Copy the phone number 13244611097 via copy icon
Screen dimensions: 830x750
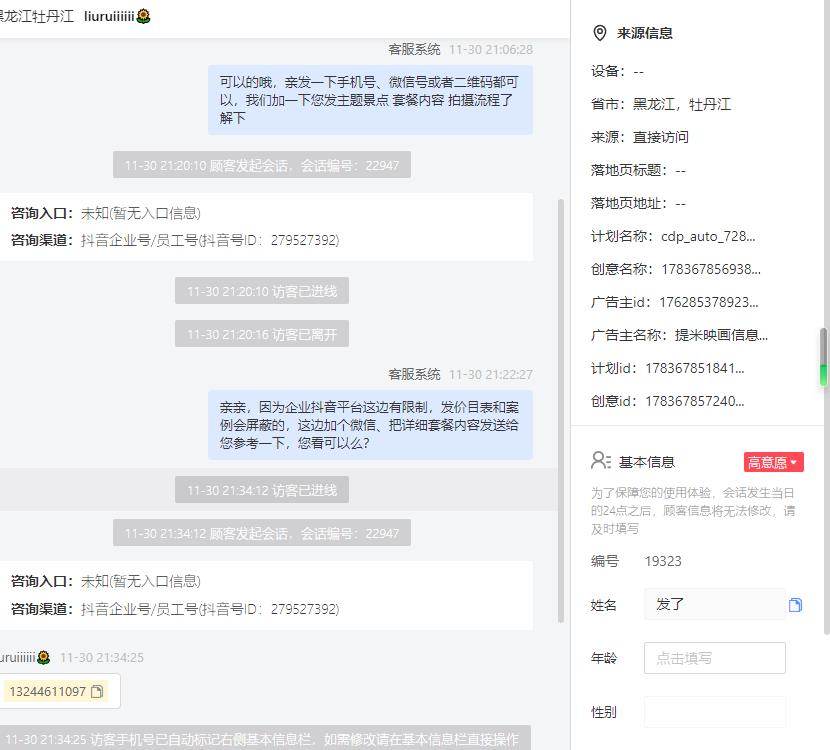[x=97, y=691]
